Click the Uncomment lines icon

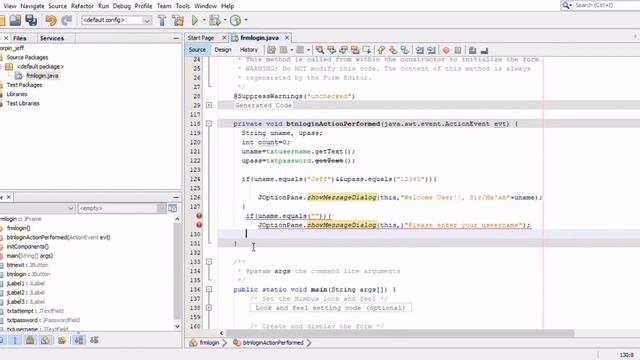(x=484, y=50)
